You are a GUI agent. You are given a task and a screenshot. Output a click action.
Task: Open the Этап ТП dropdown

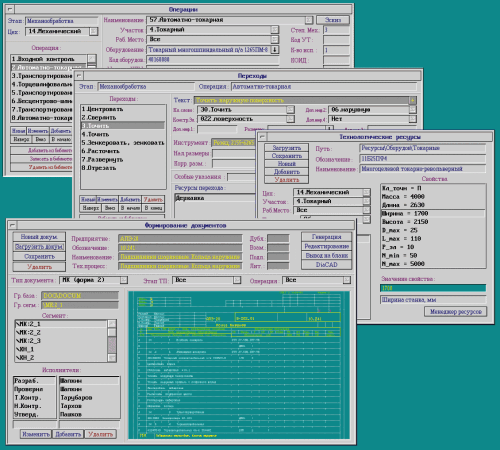click(x=237, y=280)
